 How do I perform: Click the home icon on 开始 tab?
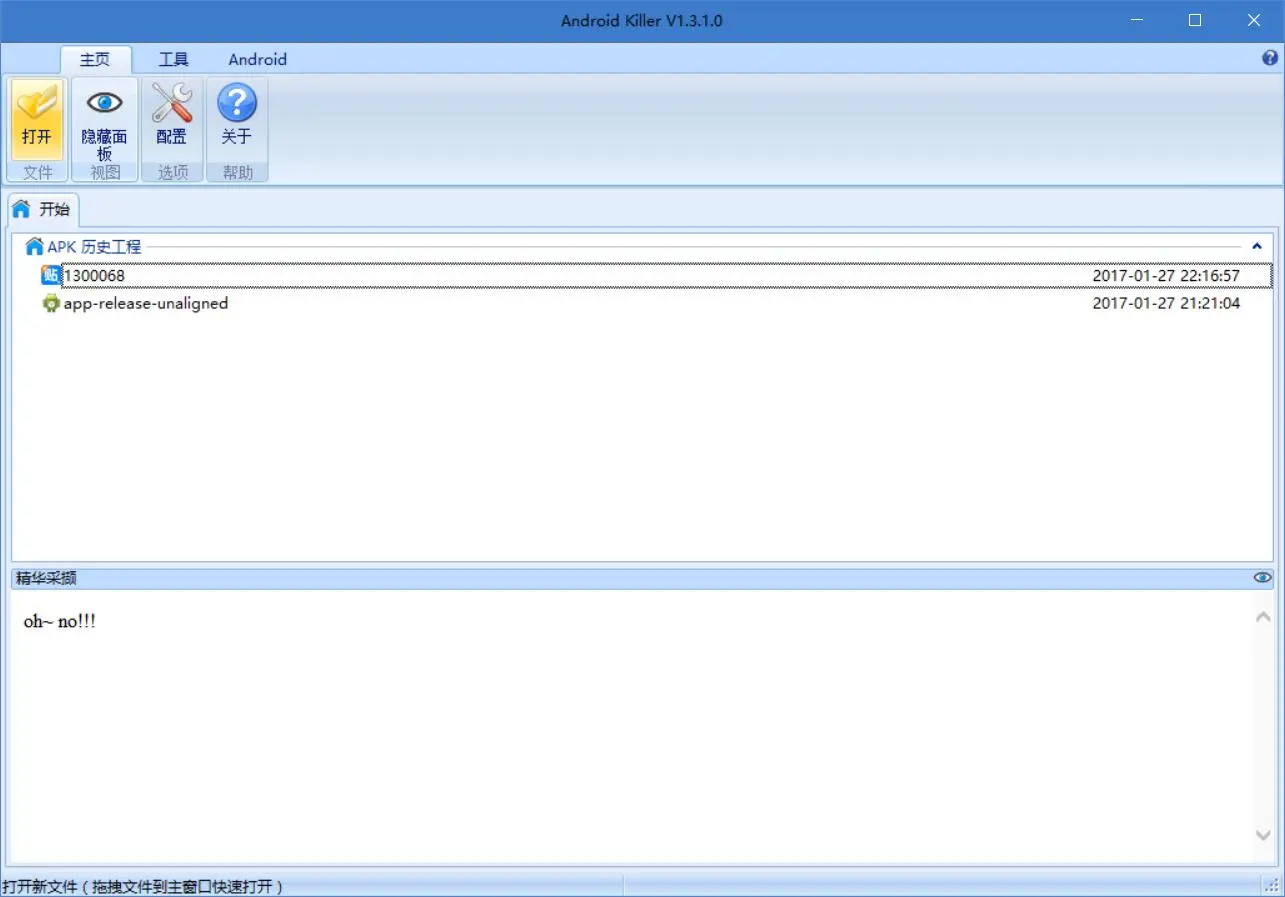[21, 209]
